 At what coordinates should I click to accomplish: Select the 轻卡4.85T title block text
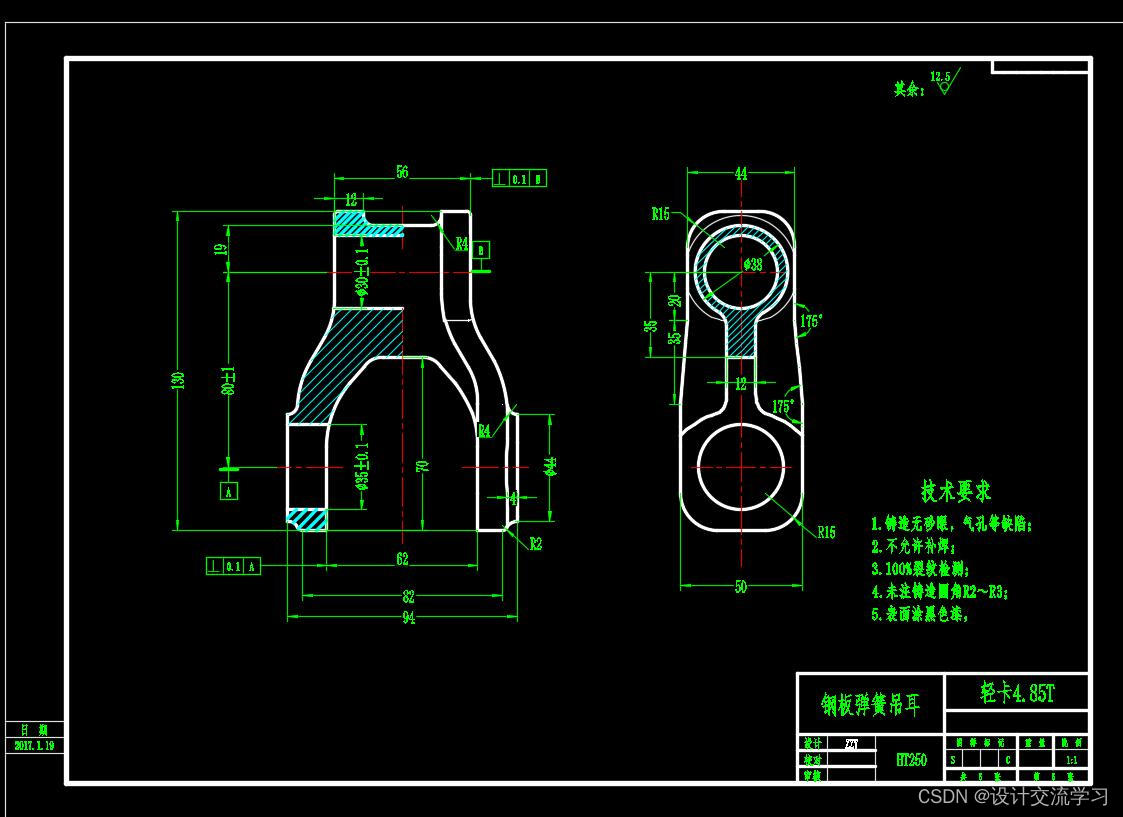tap(1017, 692)
